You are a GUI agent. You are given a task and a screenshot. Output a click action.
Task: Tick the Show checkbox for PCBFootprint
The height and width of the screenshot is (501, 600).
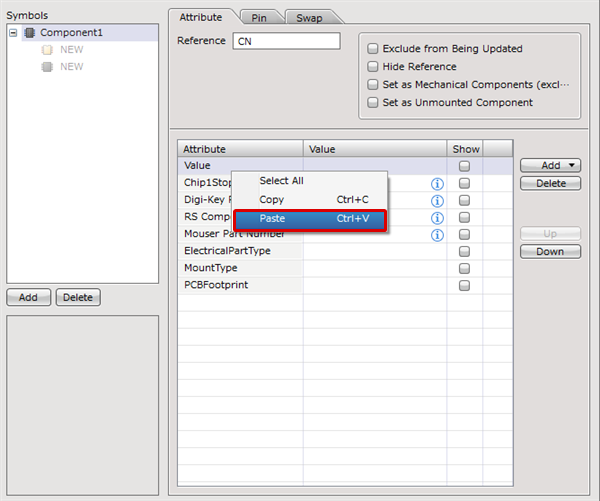(x=464, y=286)
